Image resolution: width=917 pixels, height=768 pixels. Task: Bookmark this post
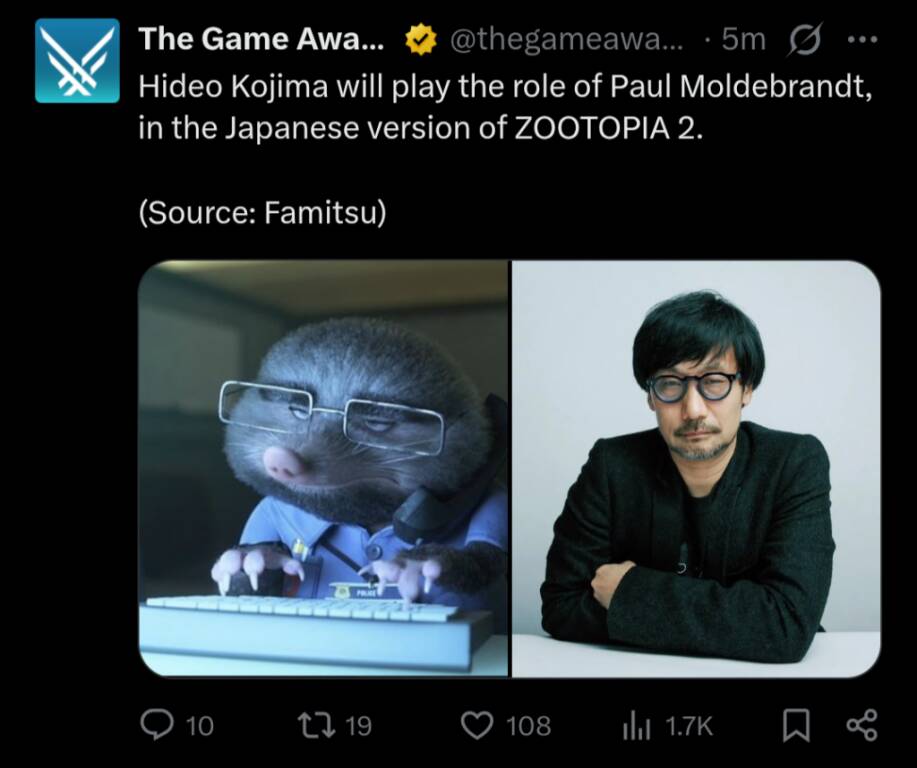[x=797, y=725]
